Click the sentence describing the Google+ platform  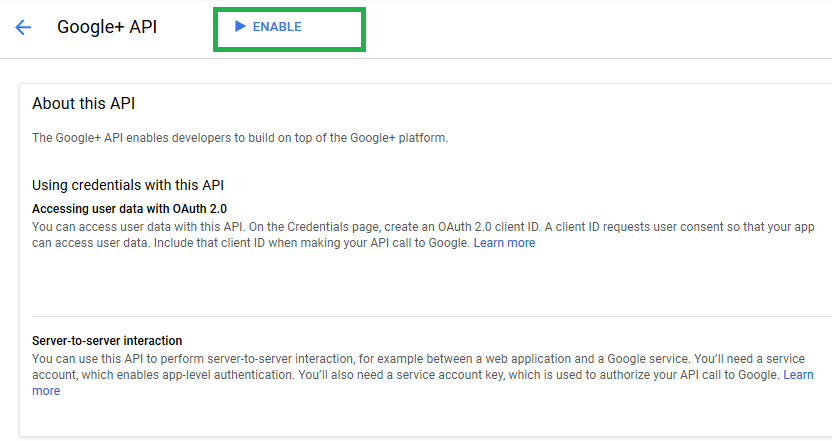point(240,138)
